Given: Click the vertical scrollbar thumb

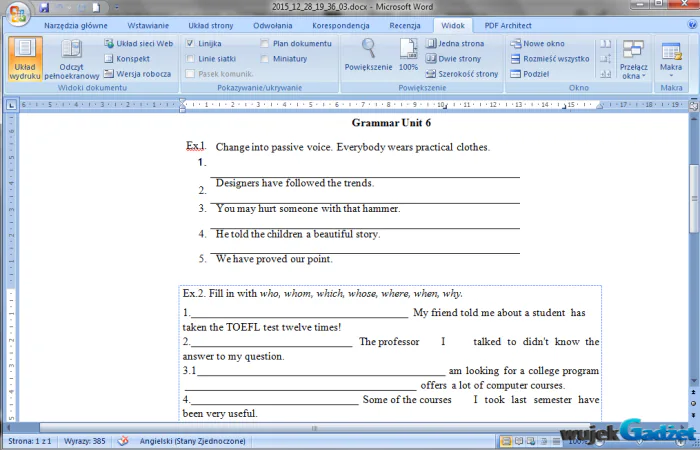Looking at the screenshot, I should point(693,198).
